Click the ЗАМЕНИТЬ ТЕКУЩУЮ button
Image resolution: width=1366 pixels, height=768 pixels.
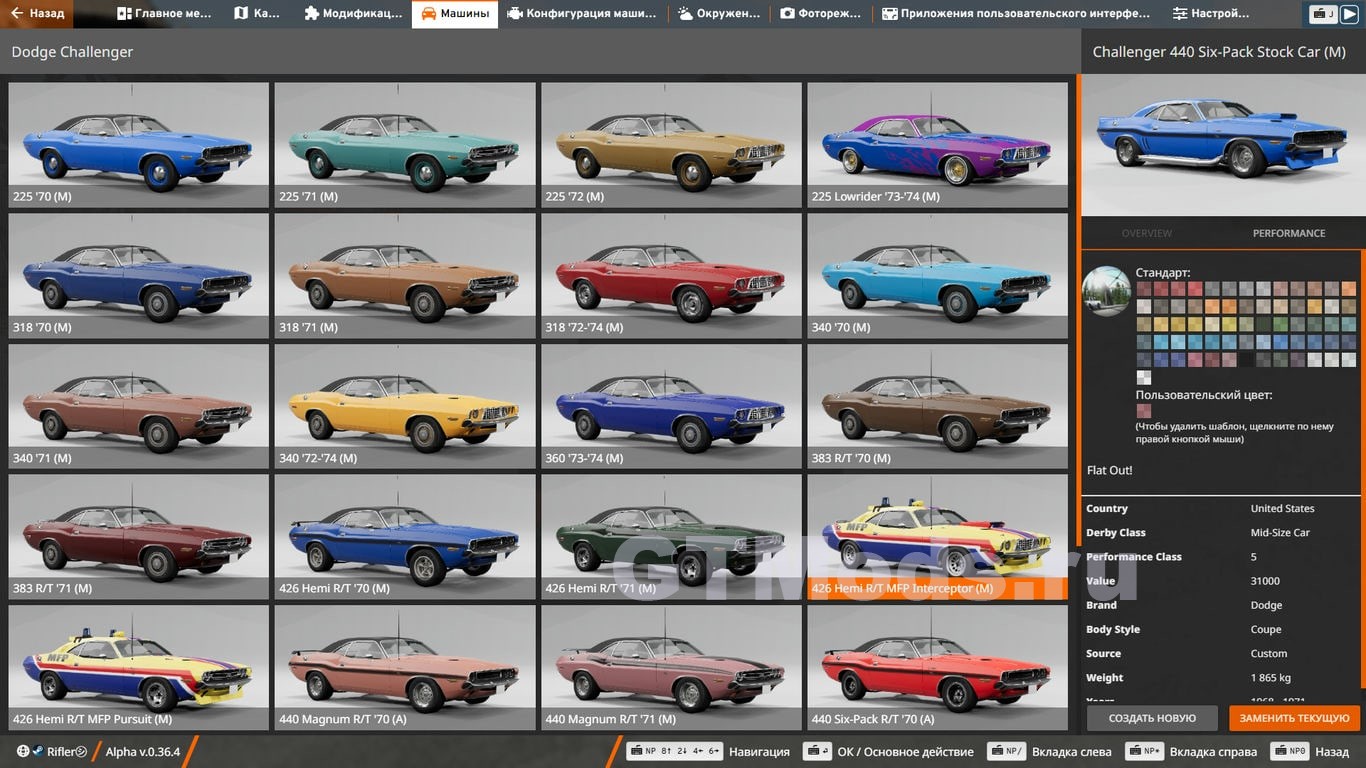tap(1294, 718)
